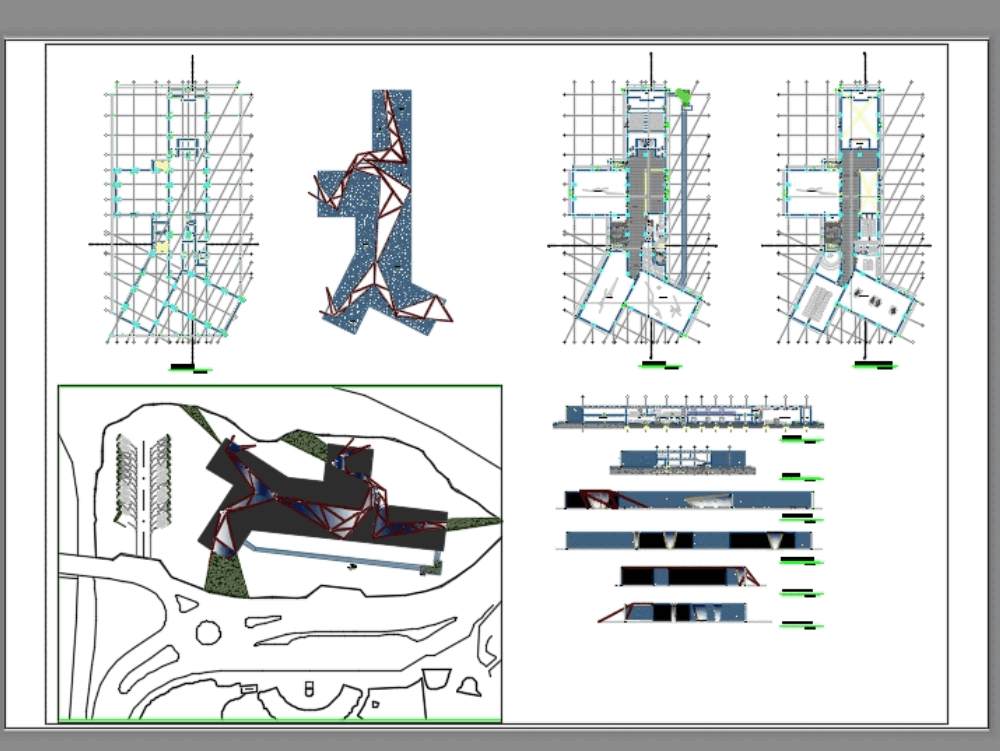Click the green site plan border

pos(280,385)
